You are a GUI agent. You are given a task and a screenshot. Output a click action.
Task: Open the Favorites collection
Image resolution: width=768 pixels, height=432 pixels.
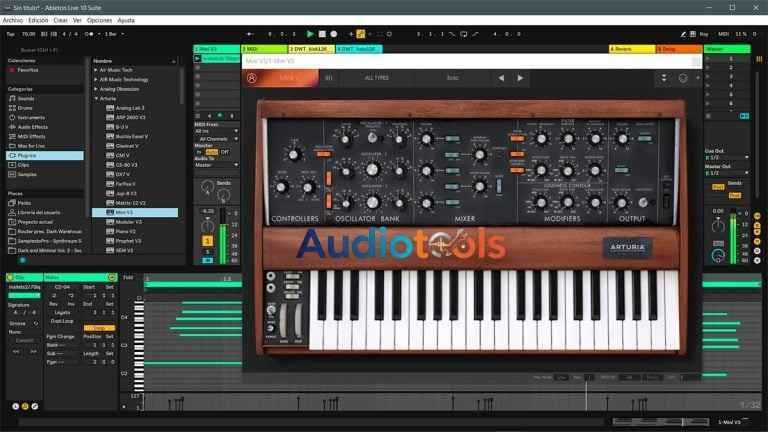tap(24, 70)
